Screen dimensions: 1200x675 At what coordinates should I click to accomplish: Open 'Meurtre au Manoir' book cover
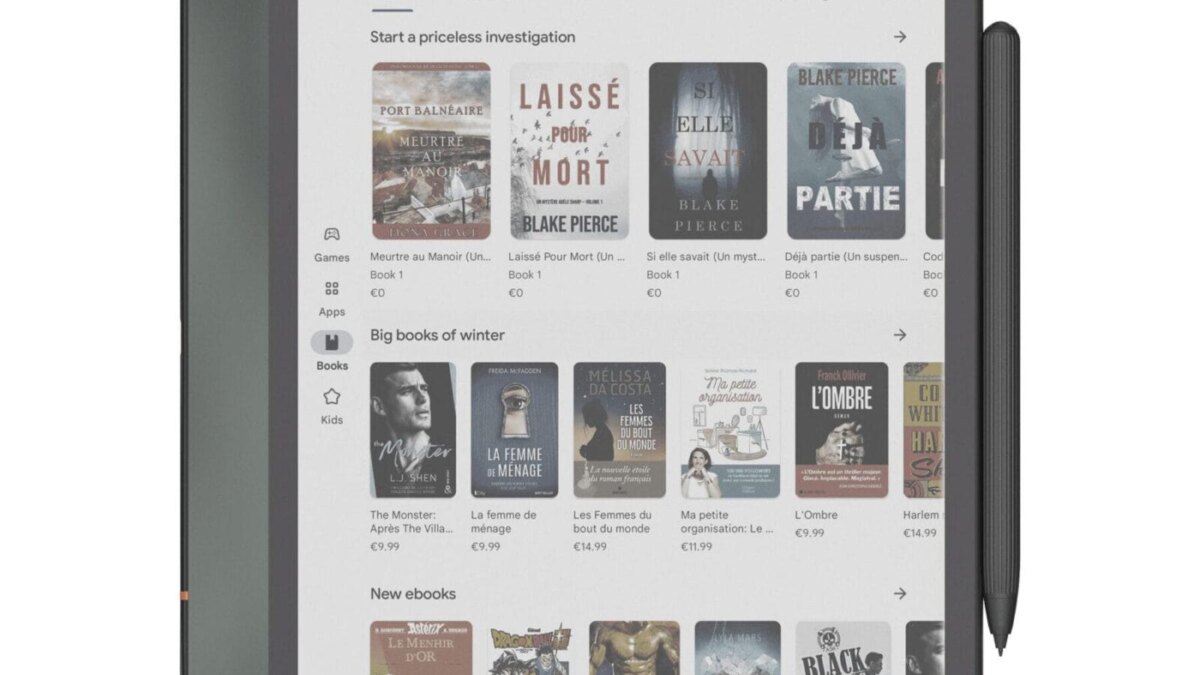[x=431, y=151]
